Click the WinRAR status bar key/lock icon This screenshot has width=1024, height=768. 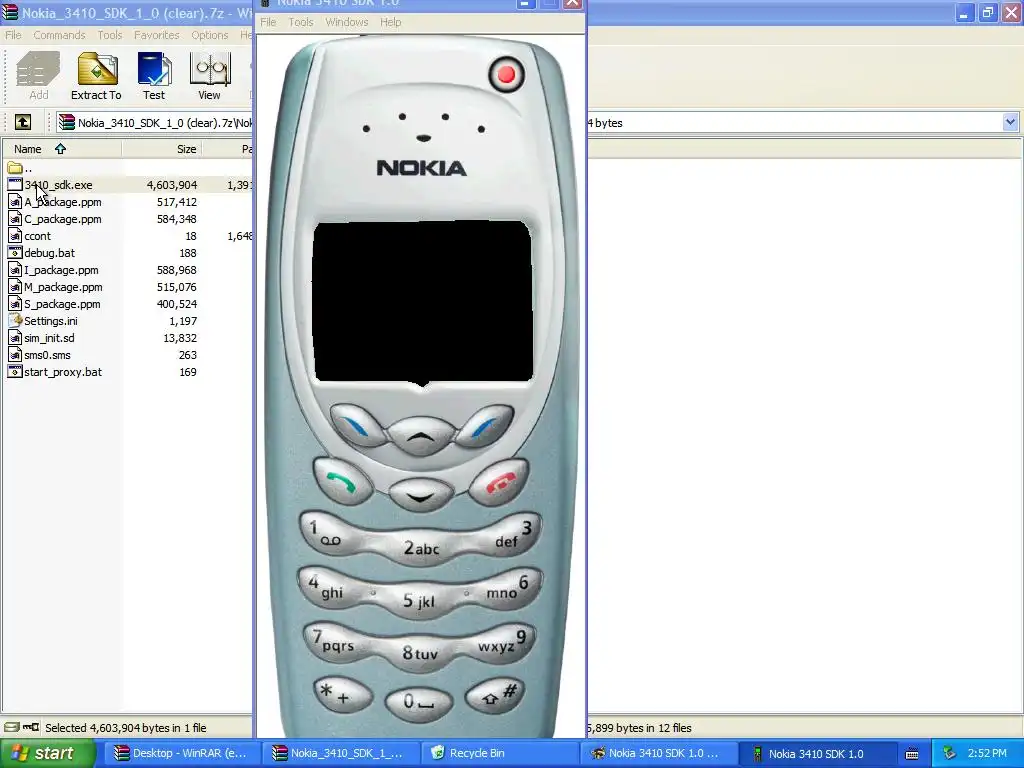click(31, 727)
